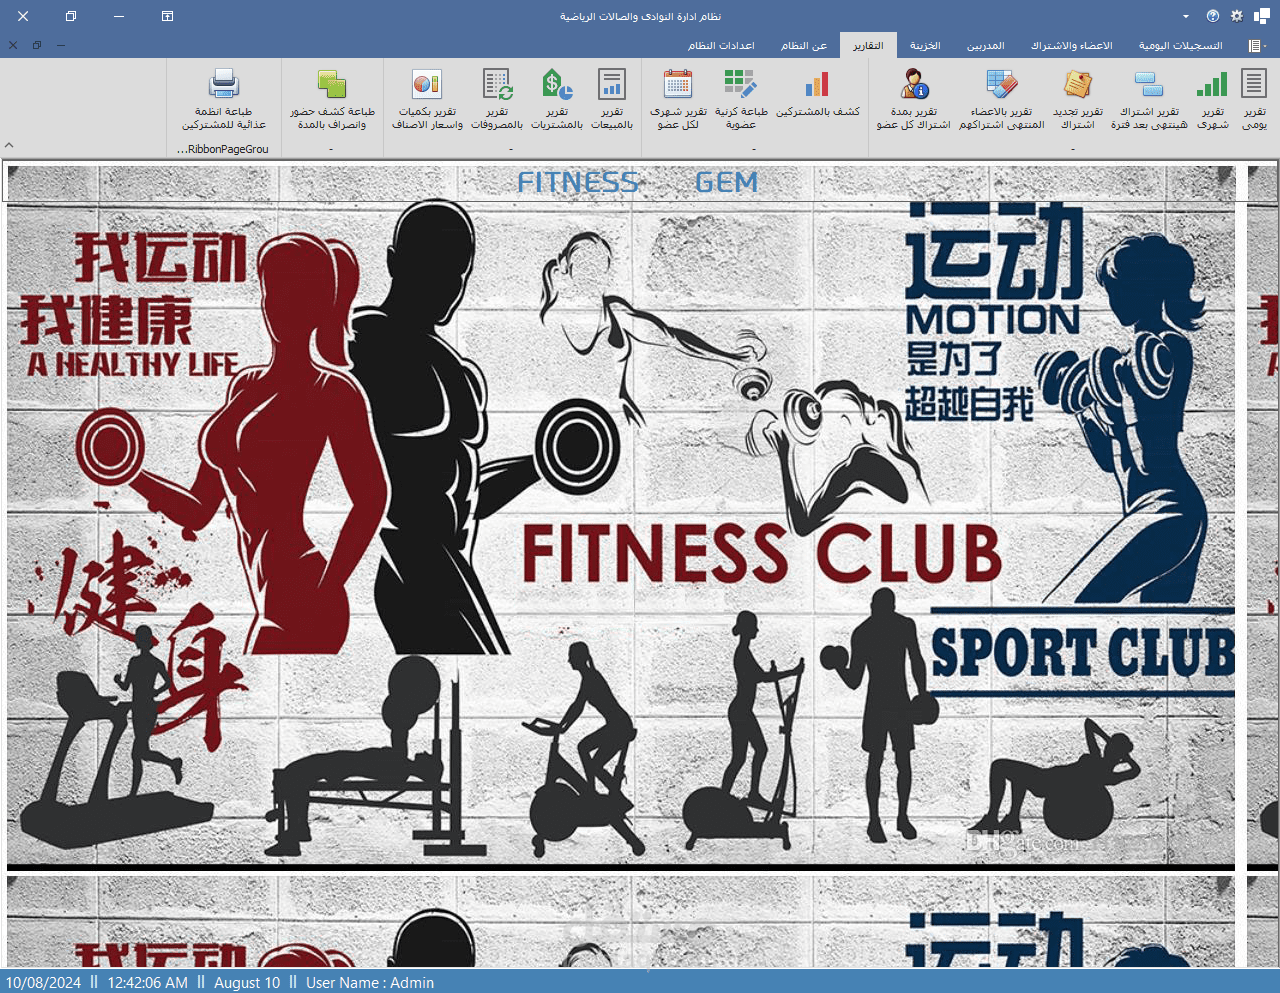Switch to the الخزينة tab

[x=925, y=46]
